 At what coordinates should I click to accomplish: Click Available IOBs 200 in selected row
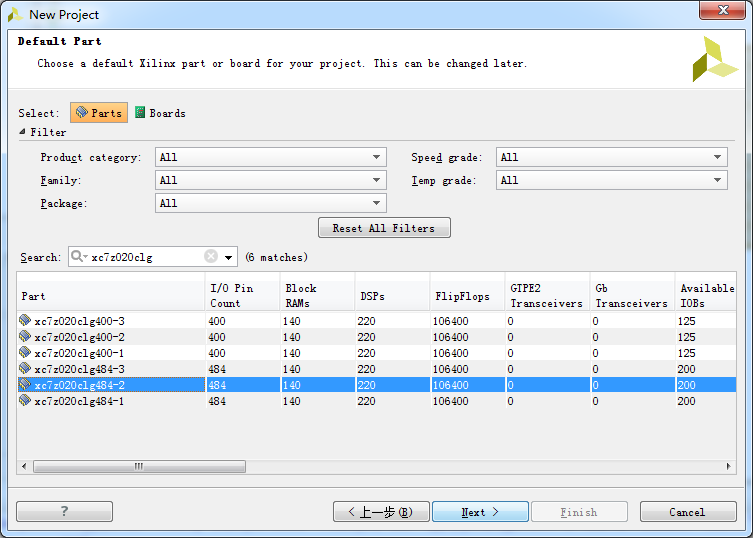coord(686,385)
